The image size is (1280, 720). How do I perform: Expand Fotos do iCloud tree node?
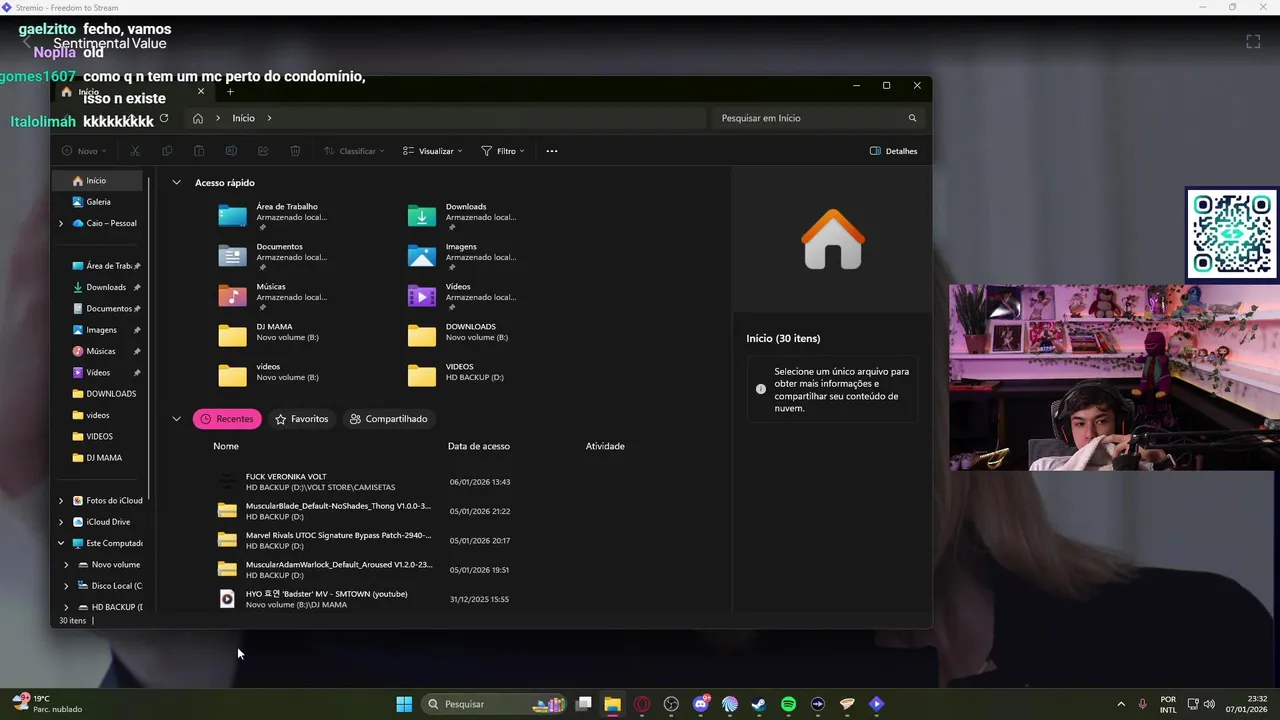point(61,501)
